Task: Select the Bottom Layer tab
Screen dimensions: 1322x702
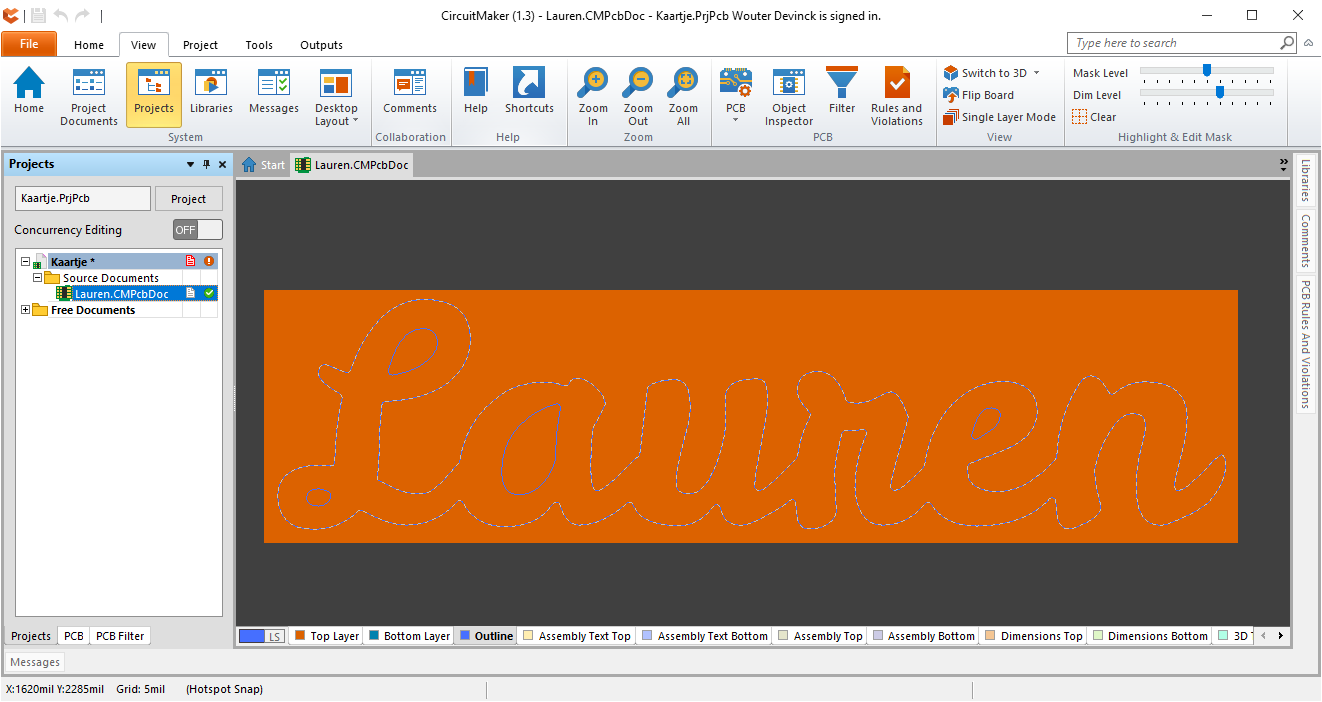Action: [x=408, y=636]
